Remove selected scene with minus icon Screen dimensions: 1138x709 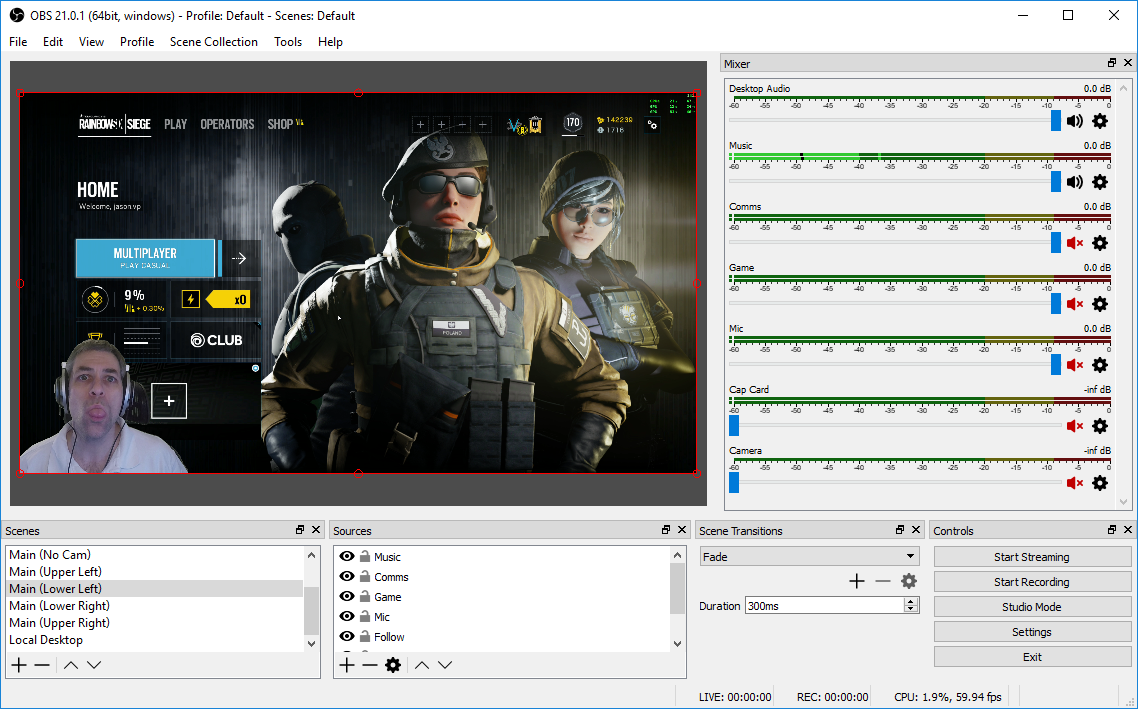(42, 665)
